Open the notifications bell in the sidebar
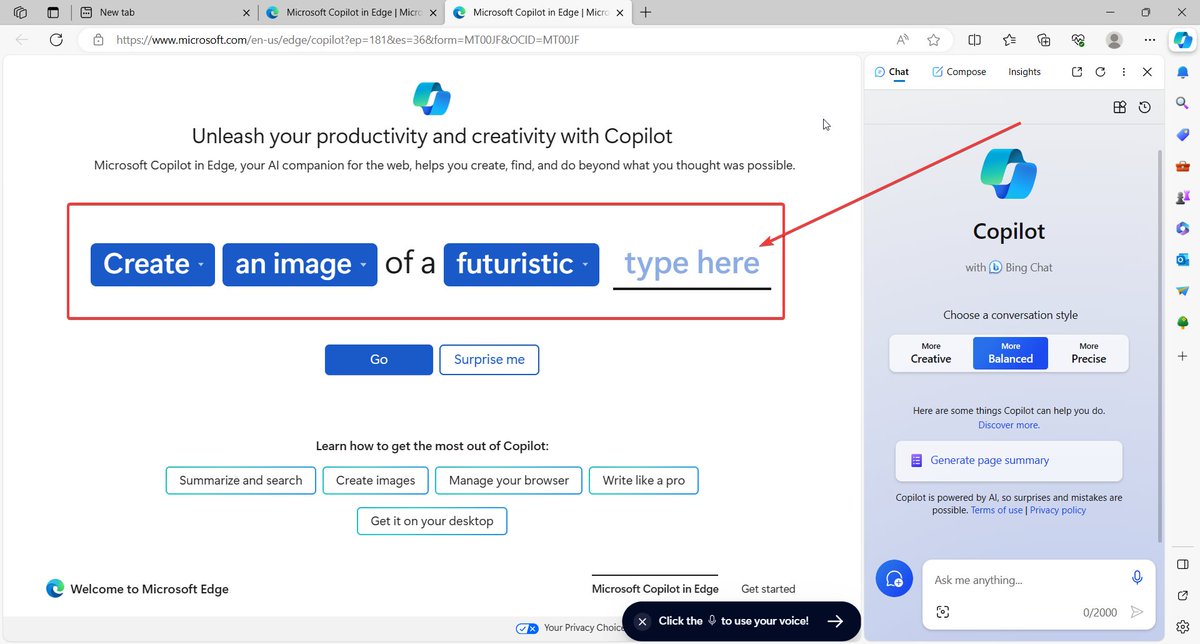Image resolution: width=1200 pixels, height=644 pixels. (1182, 72)
